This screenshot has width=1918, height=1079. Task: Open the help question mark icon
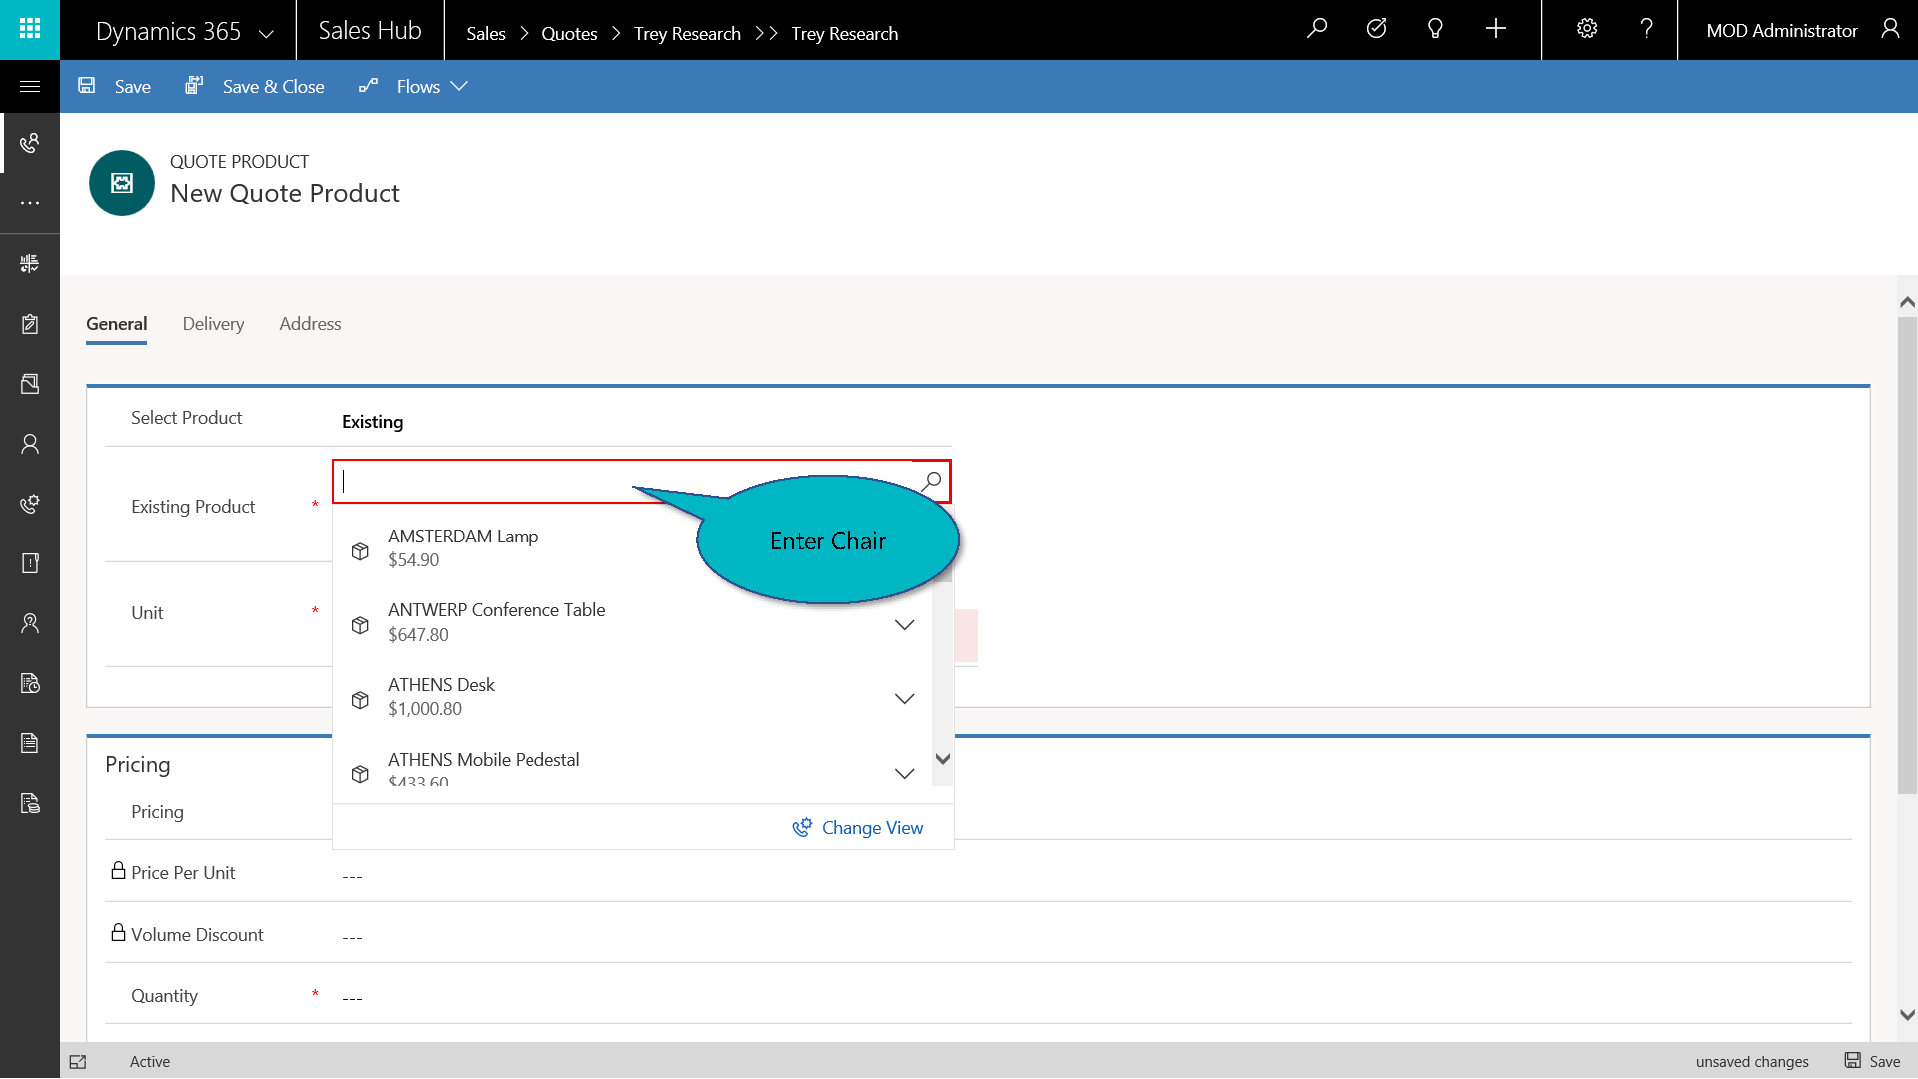pos(1646,29)
